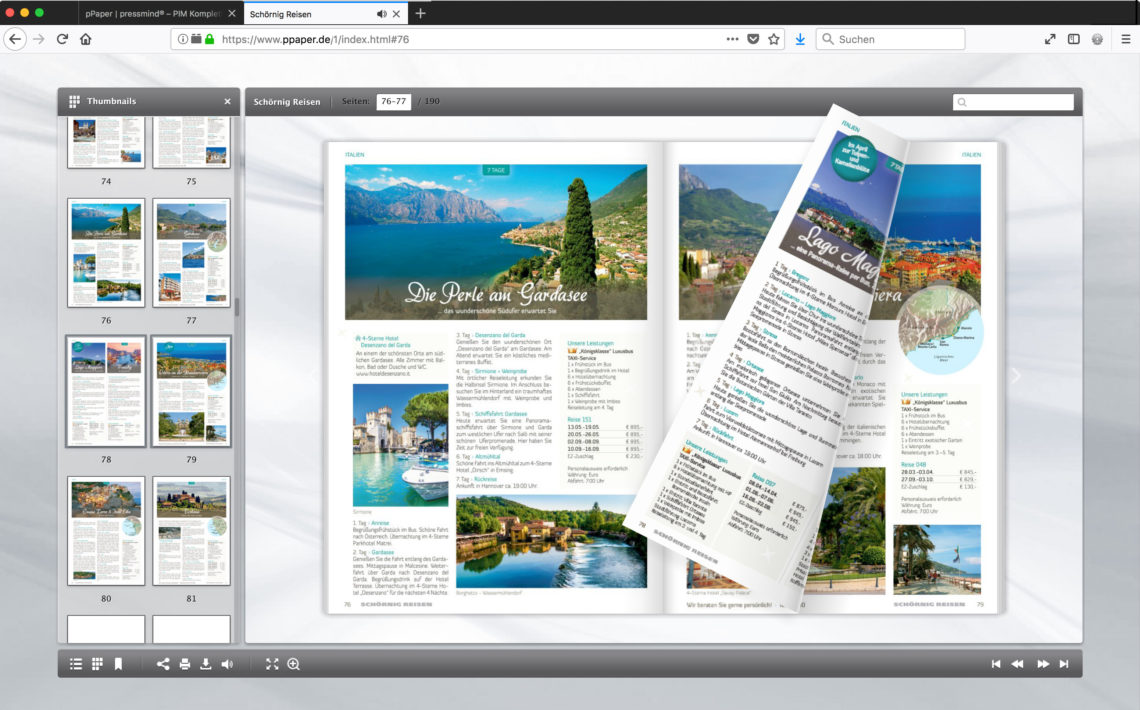Screen dimensions: 1140x710
Task: Select page 79 thumbnail
Action: [191, 392]
